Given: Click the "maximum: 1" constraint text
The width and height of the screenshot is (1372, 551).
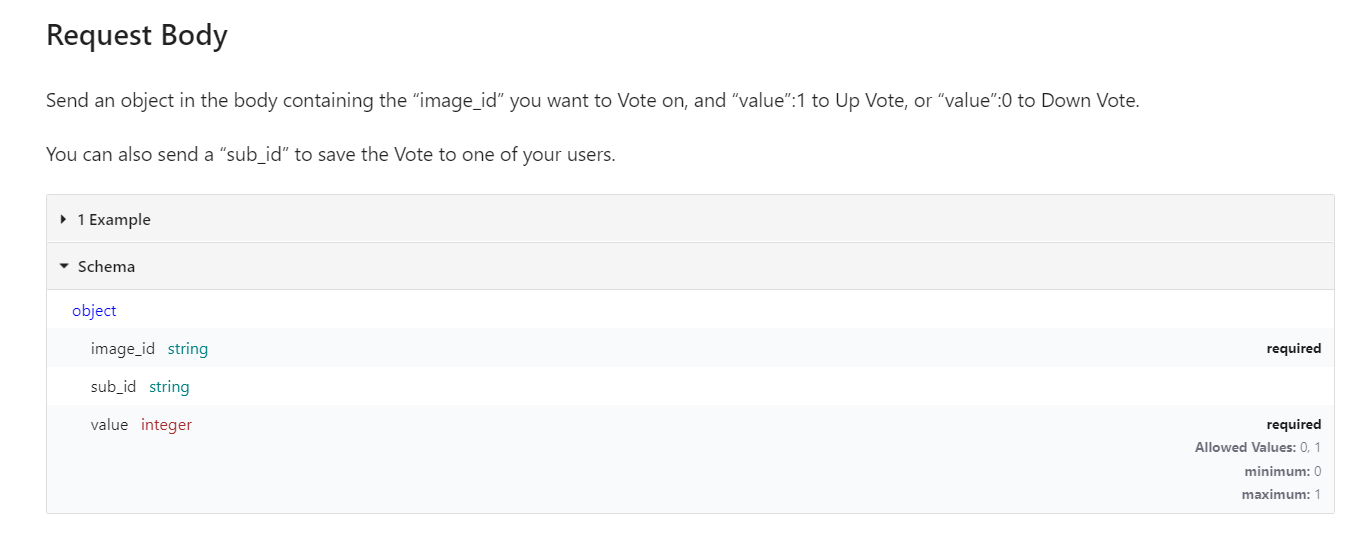Looking at the screenshot, I should pos(1281,495).
